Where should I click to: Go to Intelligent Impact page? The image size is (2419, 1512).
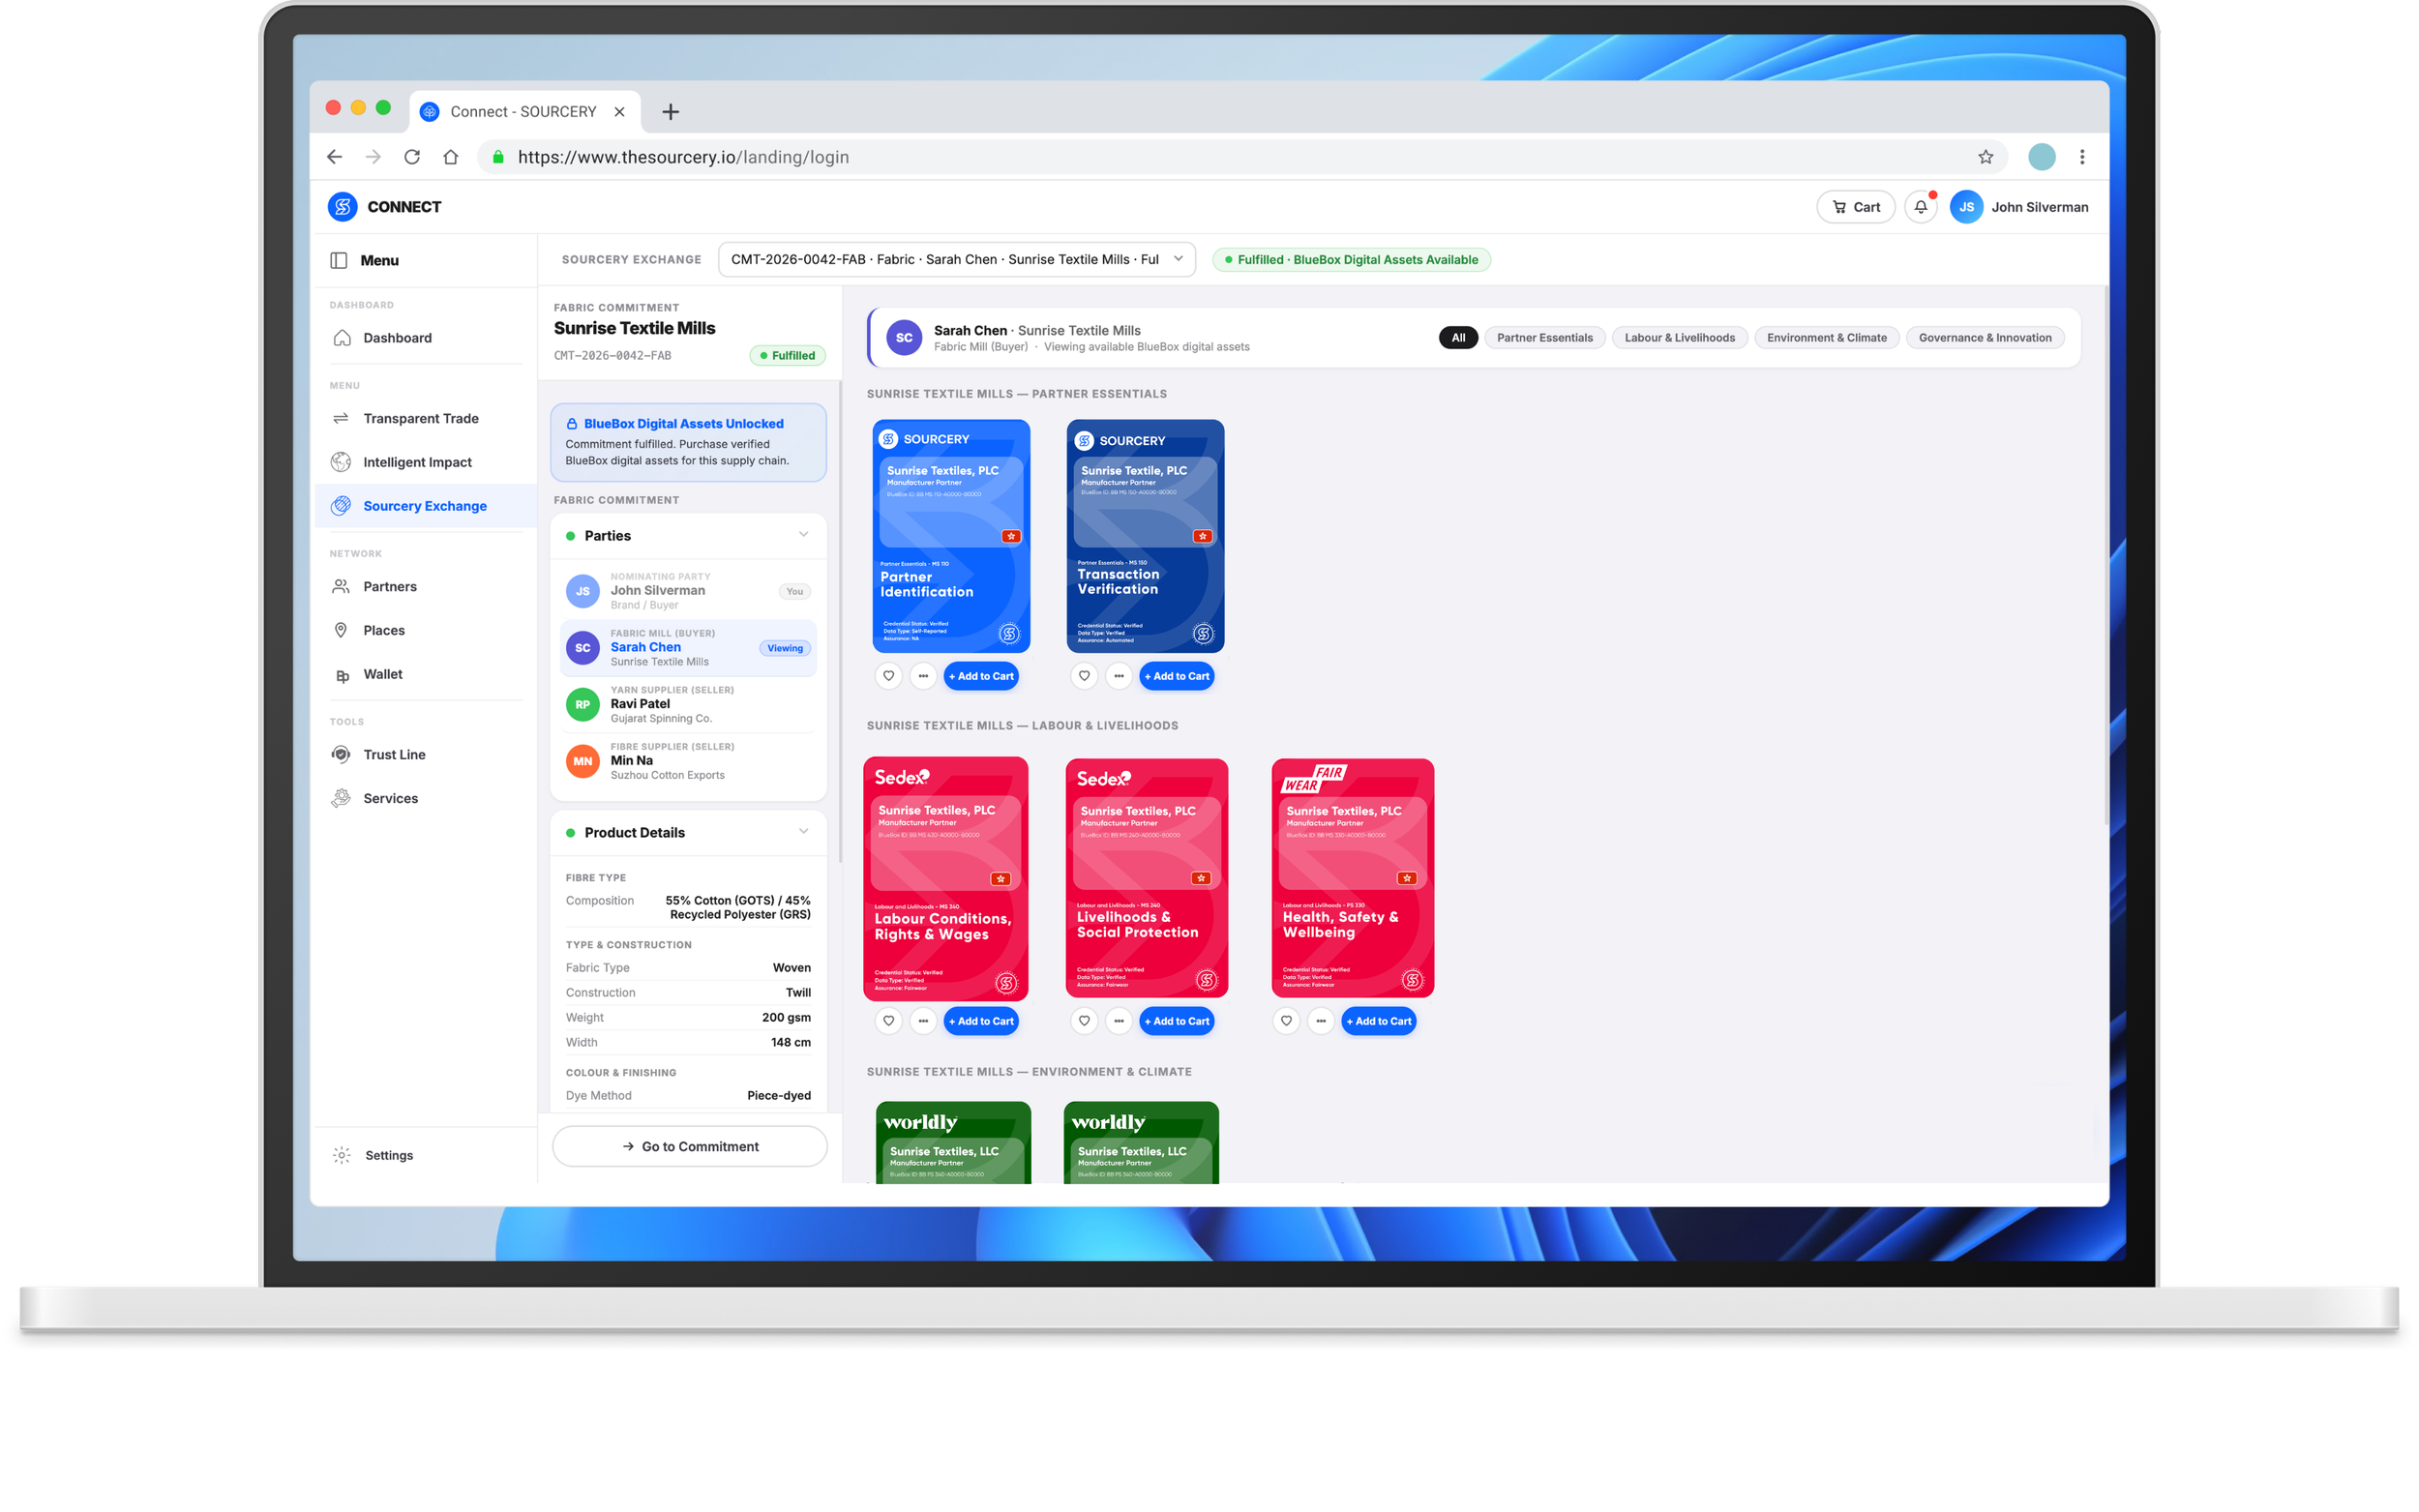(417, 462)
